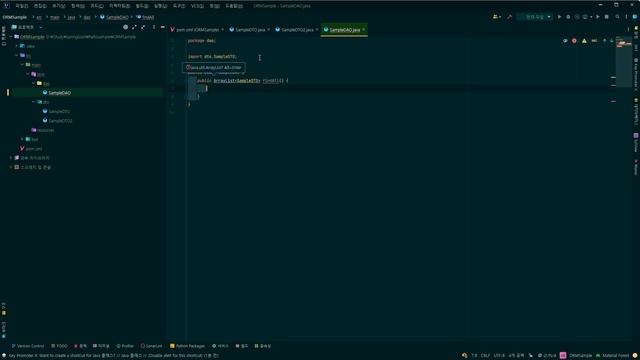This screenshot has width=640, height=360.
Task: Collapse the src folder node
Action: (x=17, y=55)
